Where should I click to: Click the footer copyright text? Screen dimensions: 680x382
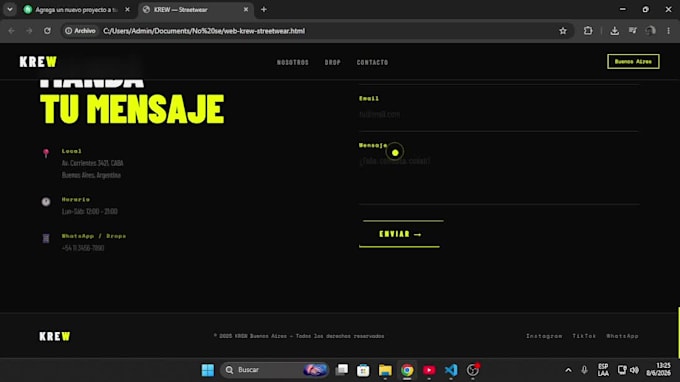coord(299,336)
